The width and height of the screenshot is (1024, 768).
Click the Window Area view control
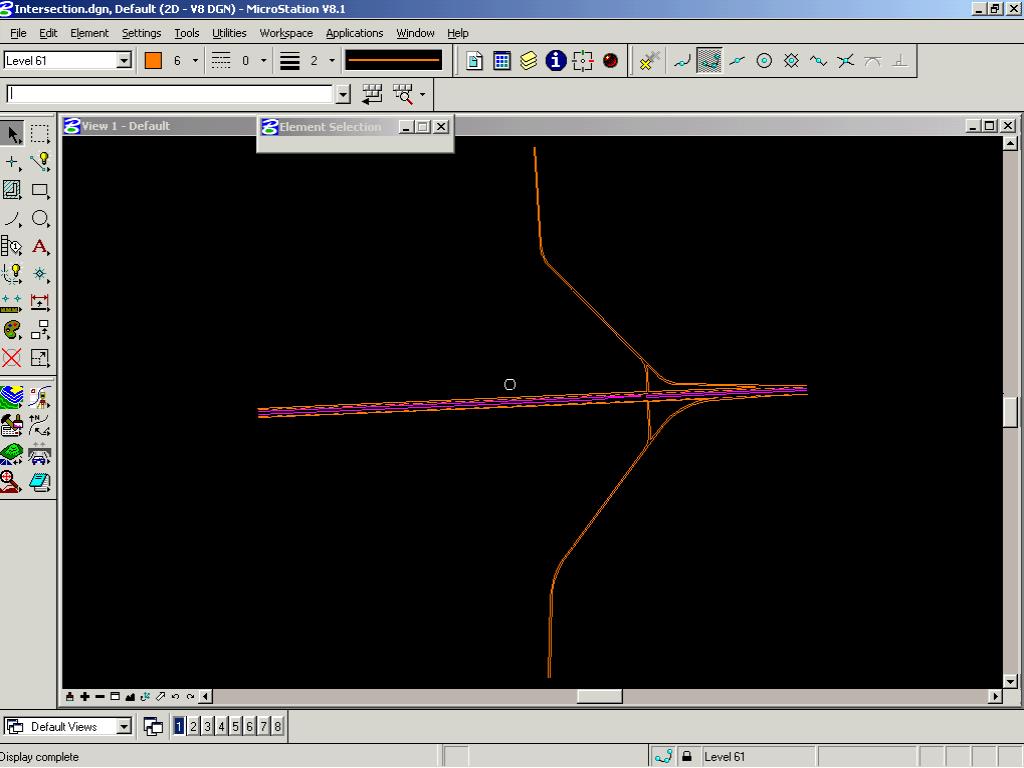[x=115, y=697]
